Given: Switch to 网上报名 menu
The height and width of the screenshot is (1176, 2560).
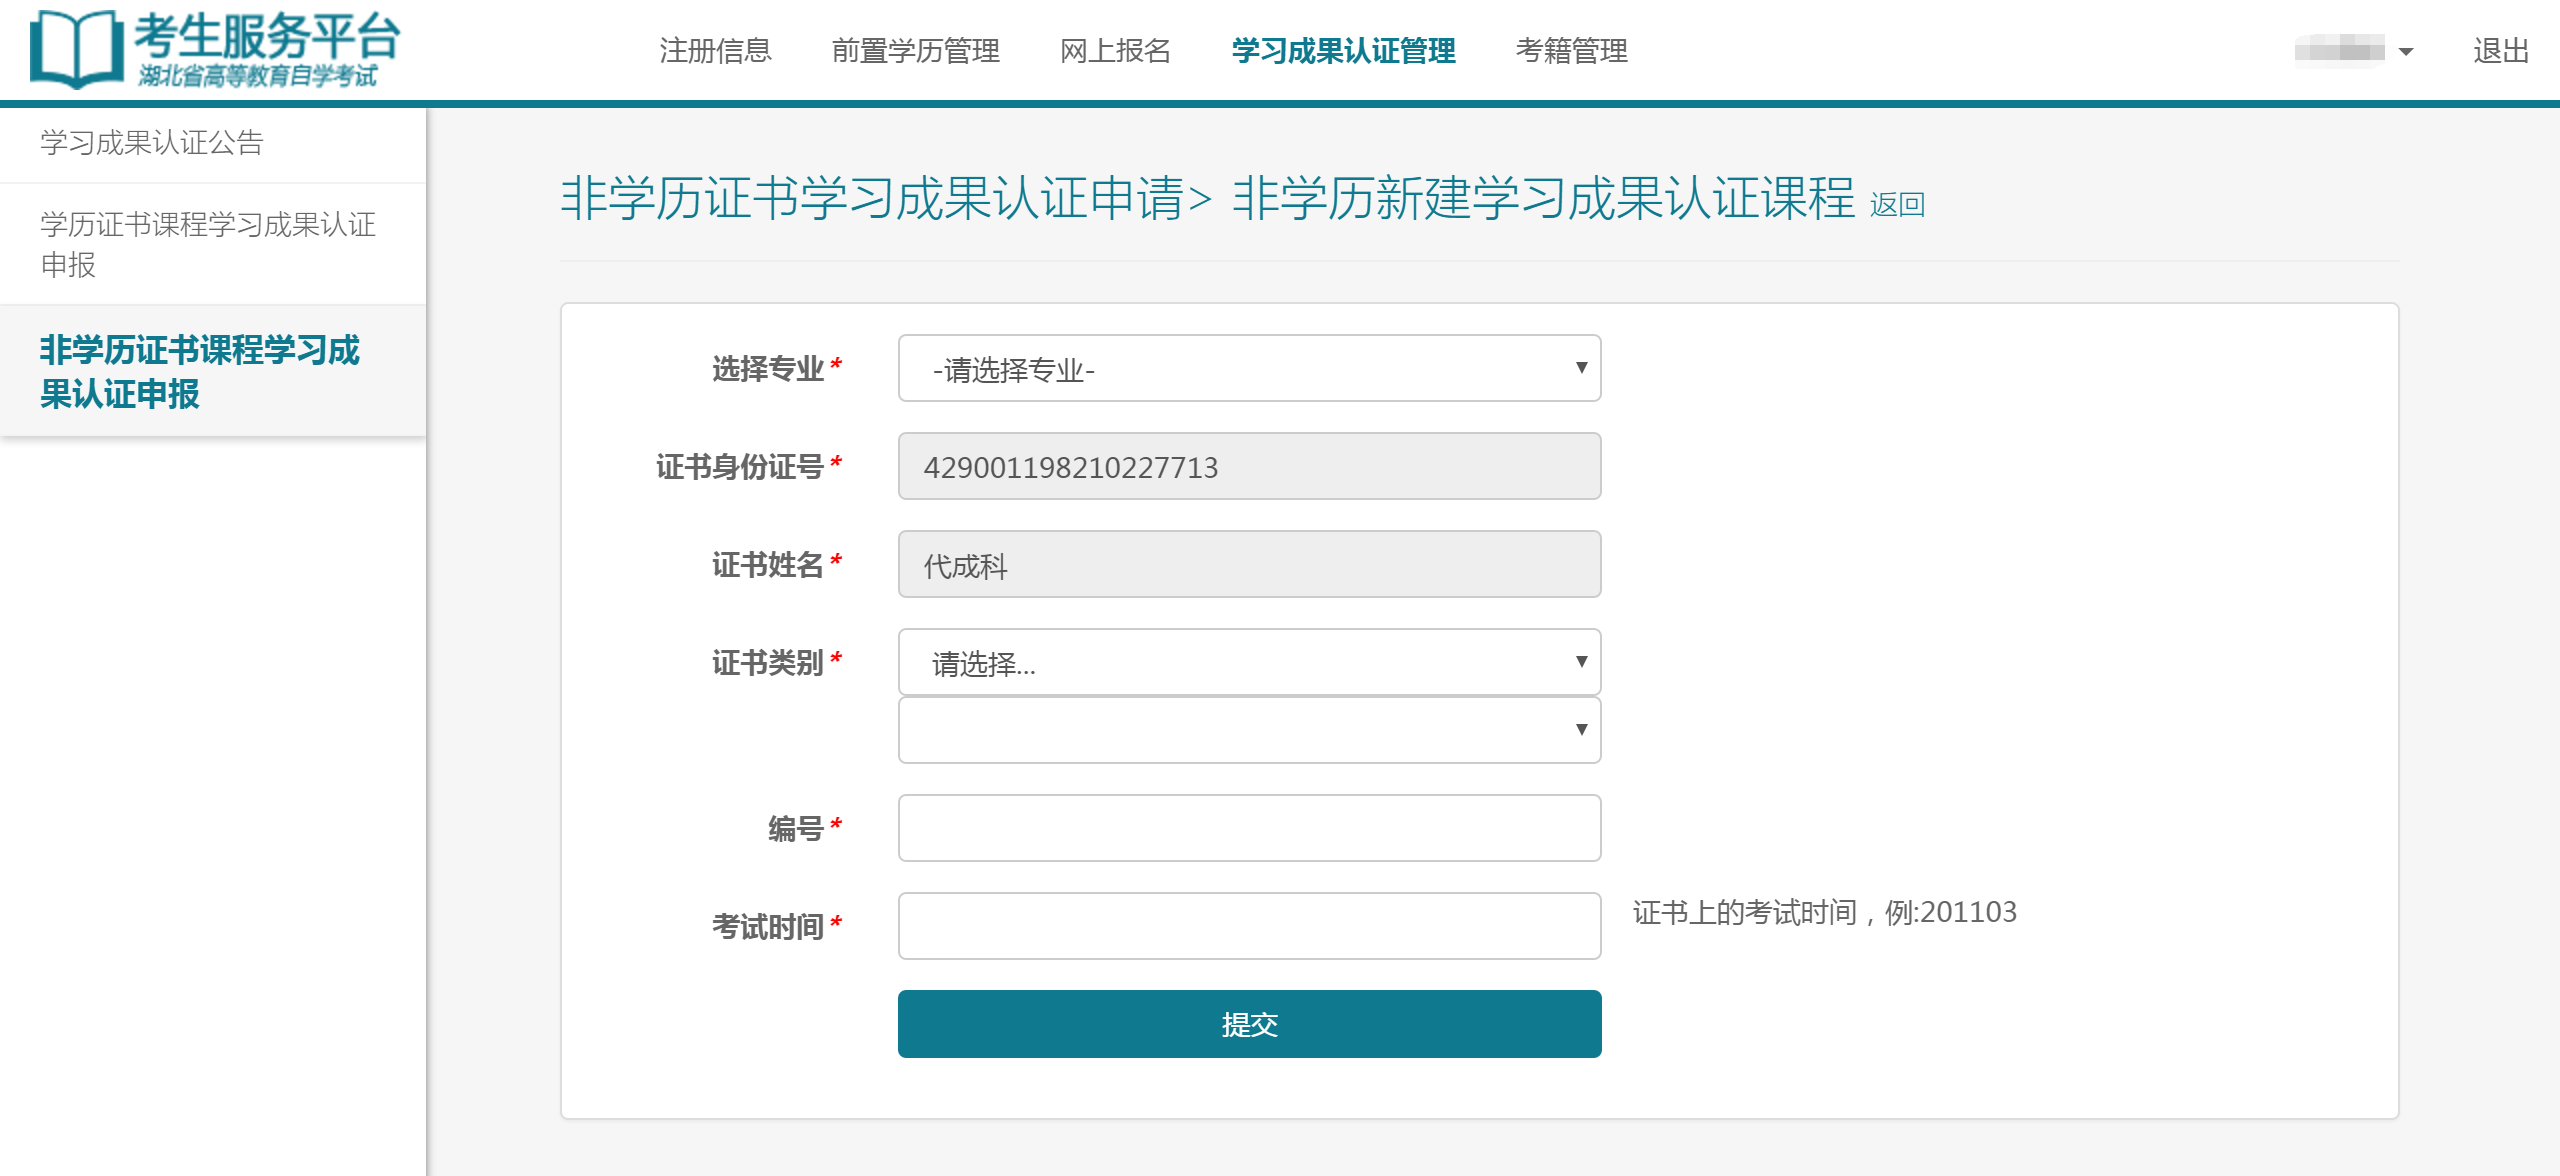Looking at the screenshot, I should [1115, 51].
